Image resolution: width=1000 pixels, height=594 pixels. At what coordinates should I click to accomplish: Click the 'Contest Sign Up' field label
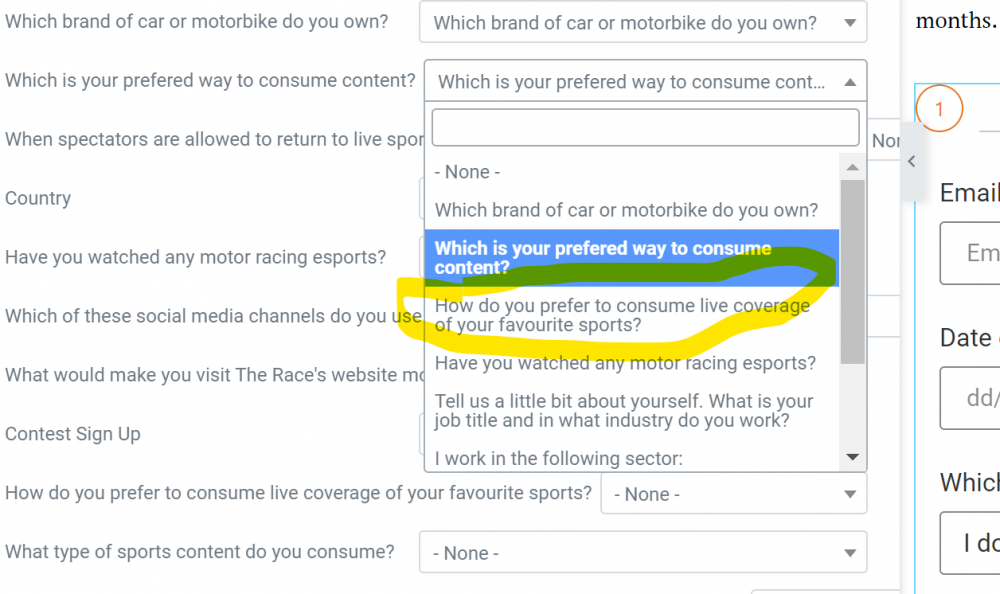(x=73, y=434)
